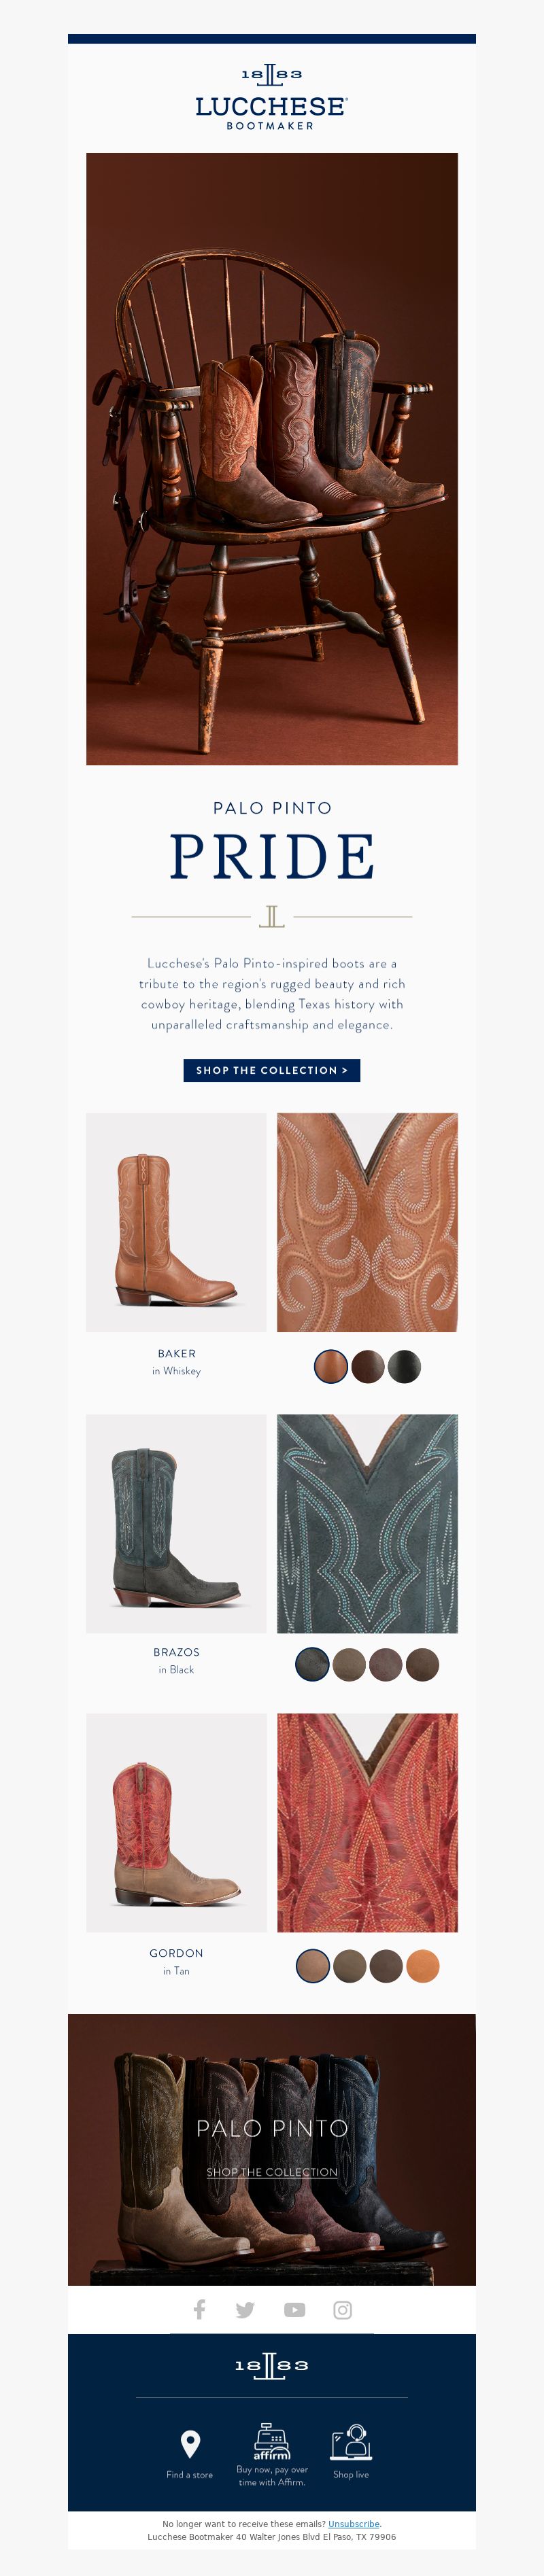
Task: Open the YouTube icon
Action: click(294, 2310)
